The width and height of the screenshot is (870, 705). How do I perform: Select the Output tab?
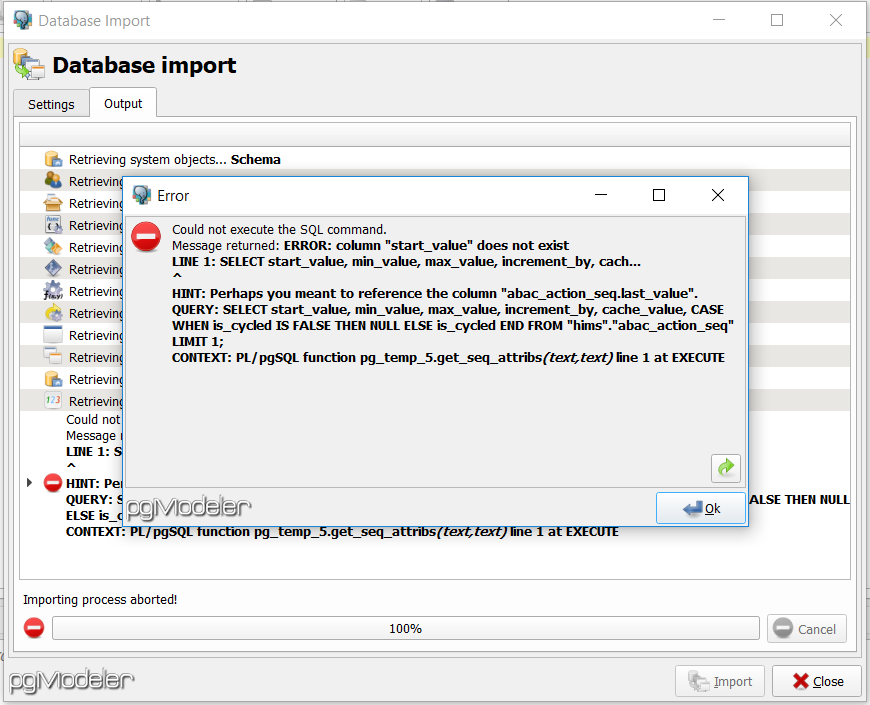tap(122, 102)
